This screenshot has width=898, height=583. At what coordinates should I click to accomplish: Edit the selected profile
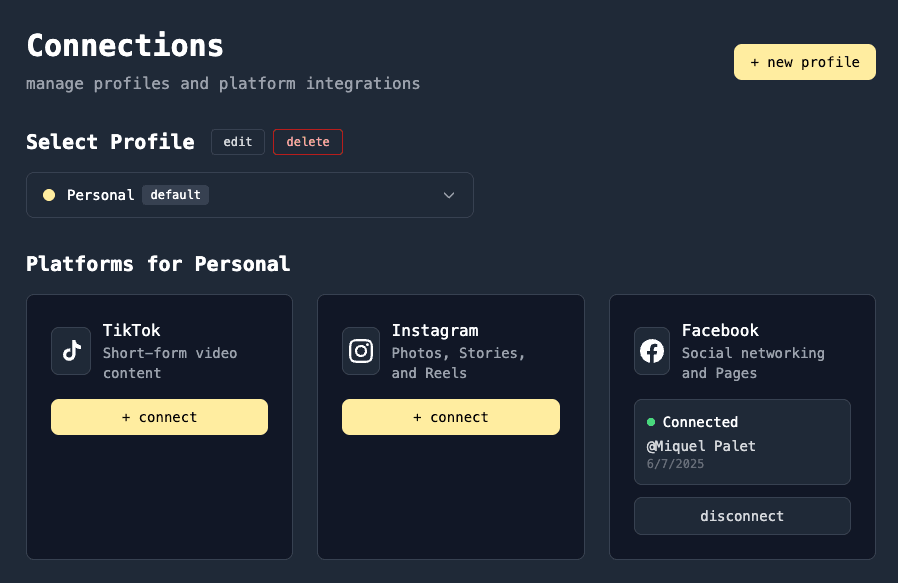tap(237, 141)
